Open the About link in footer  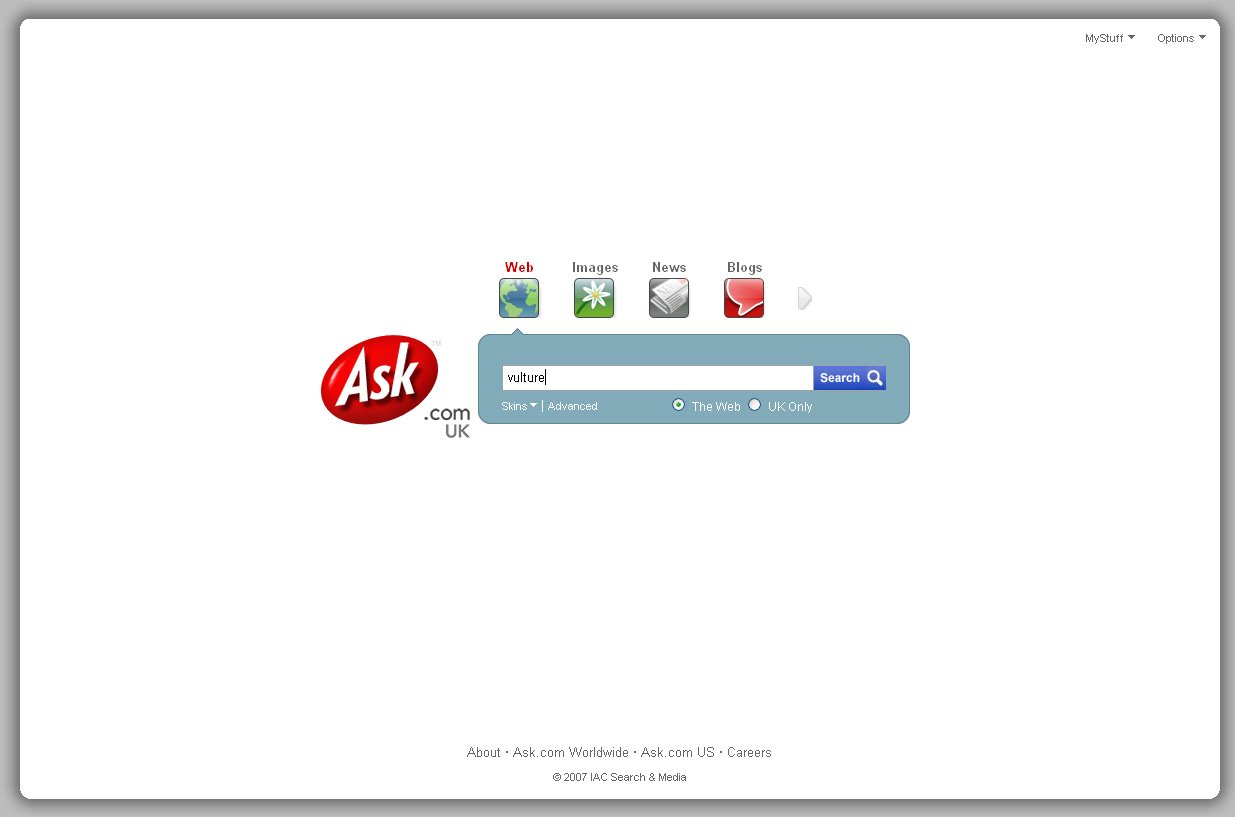tap(484, 752)
